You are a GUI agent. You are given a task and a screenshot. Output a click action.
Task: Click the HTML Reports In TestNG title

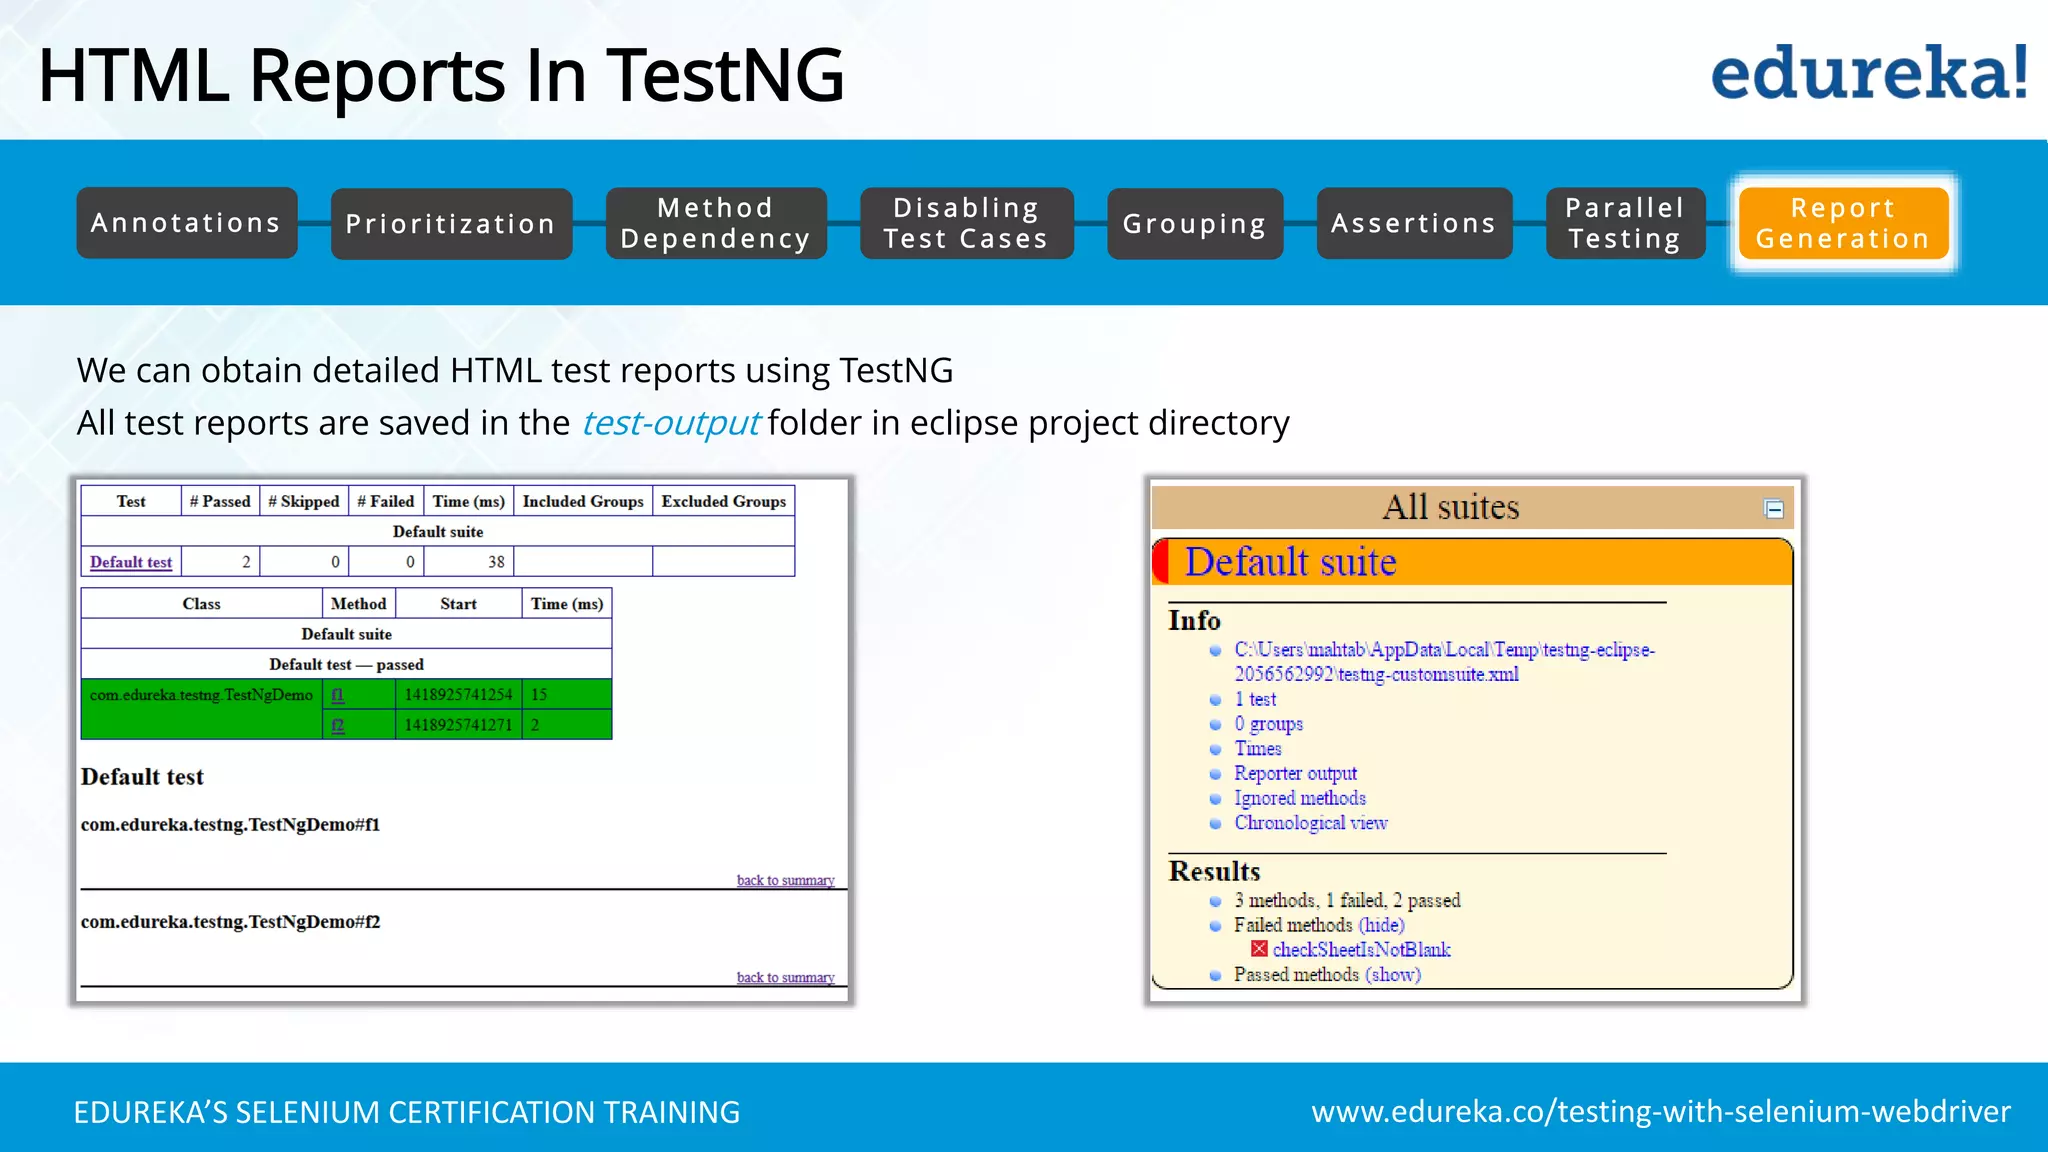click(441, 75)
